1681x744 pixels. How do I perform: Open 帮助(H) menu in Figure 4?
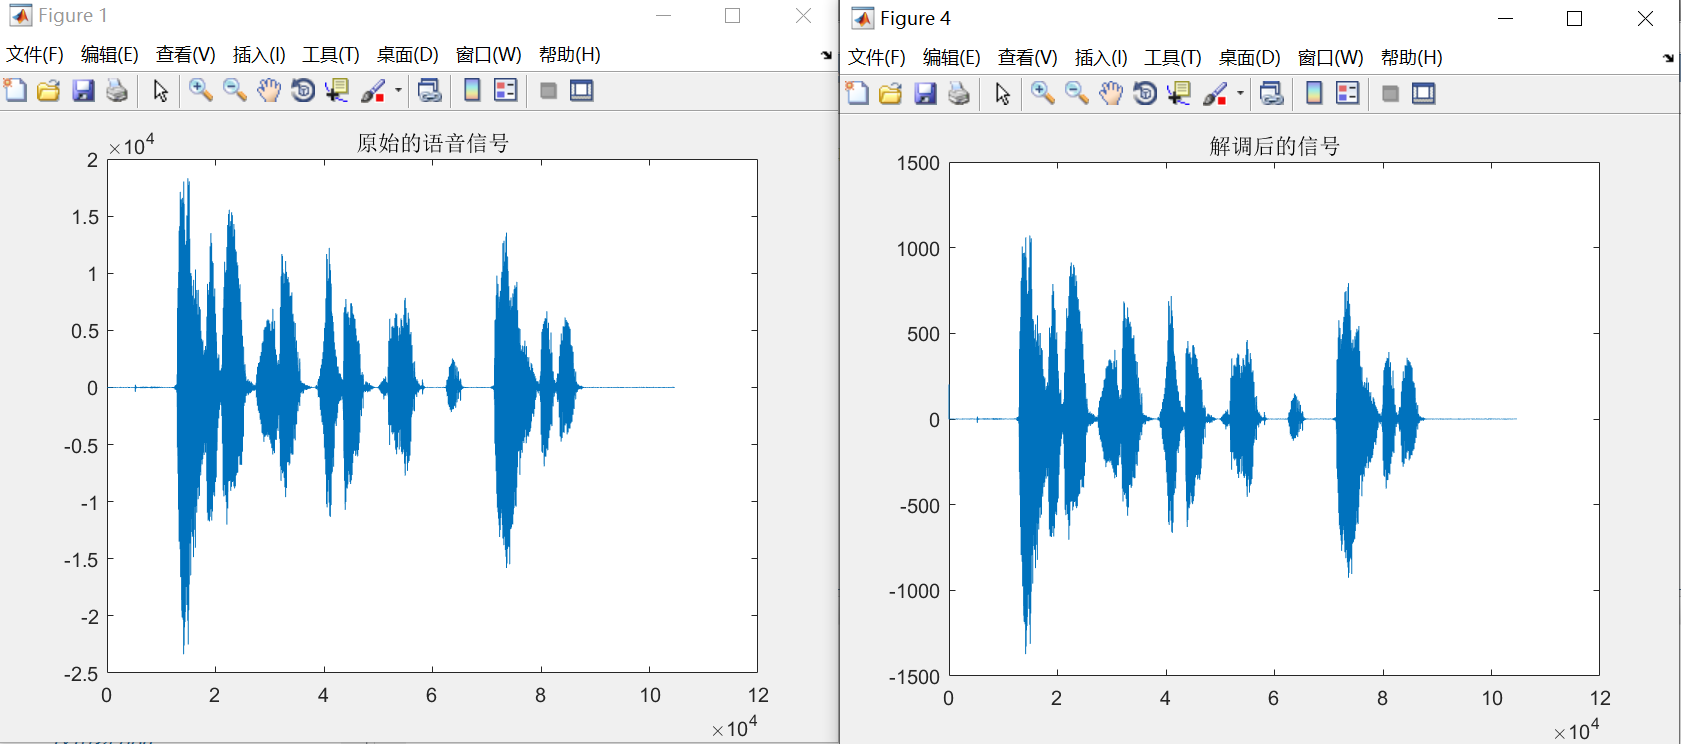pyautogui.click(x=1412, y=58)
